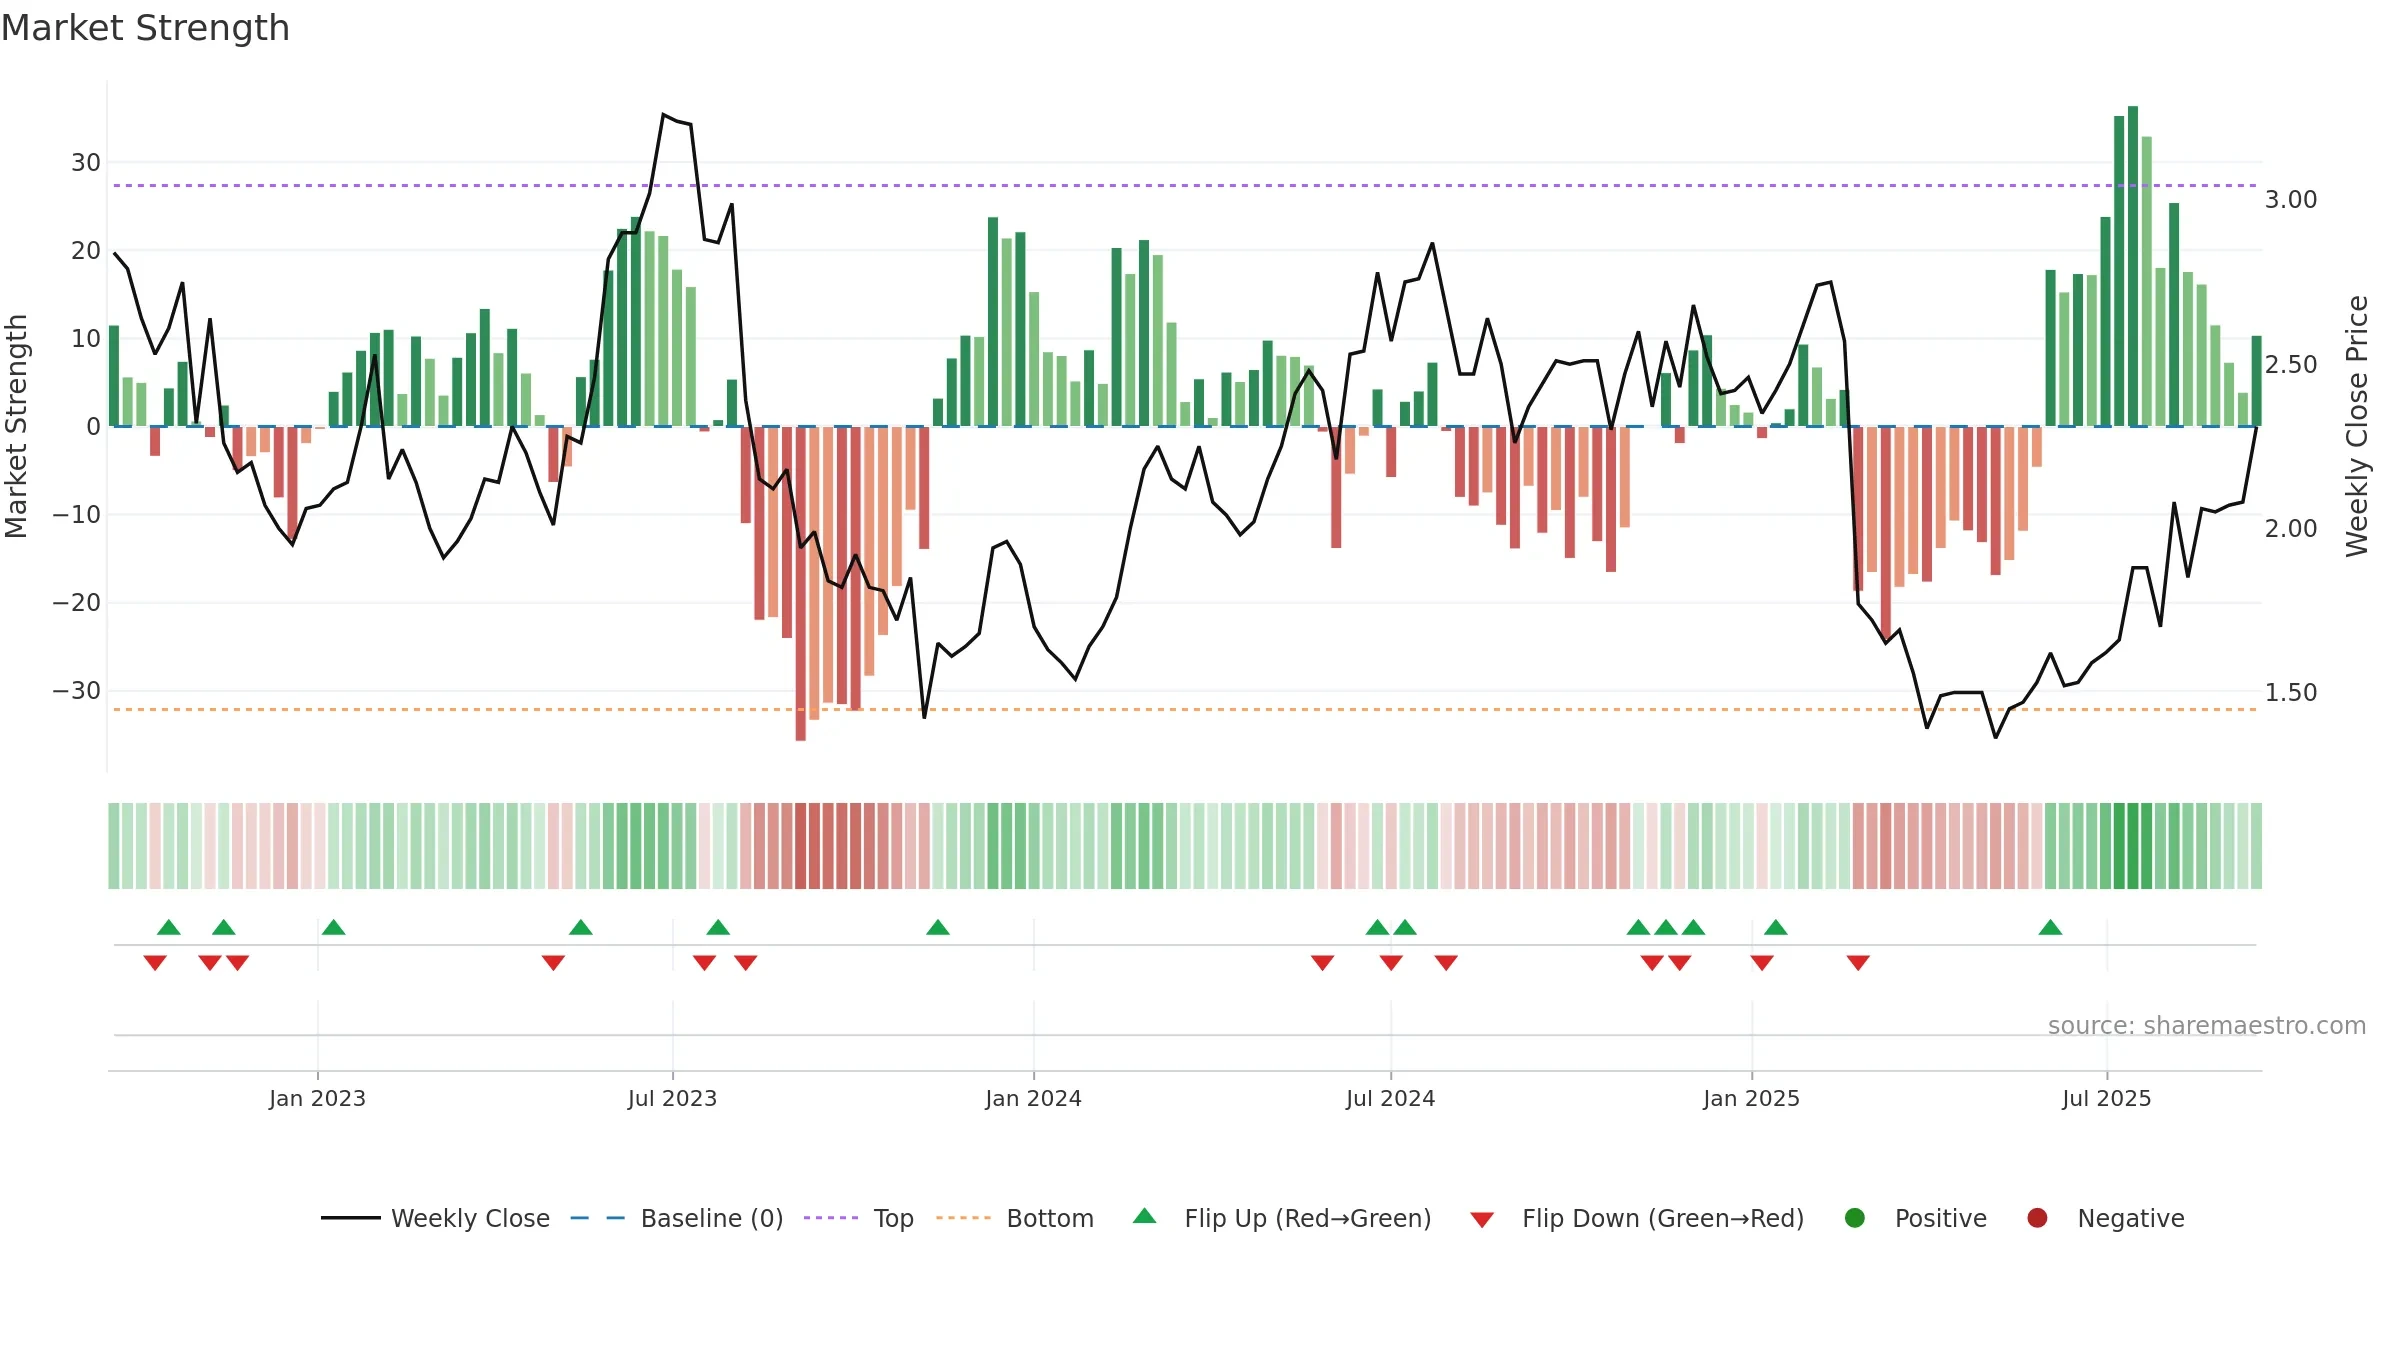This screenshot has width=2400, height=1350.
Task: Click the 3.00 weekly close price tick
Action: [2291, 200]
